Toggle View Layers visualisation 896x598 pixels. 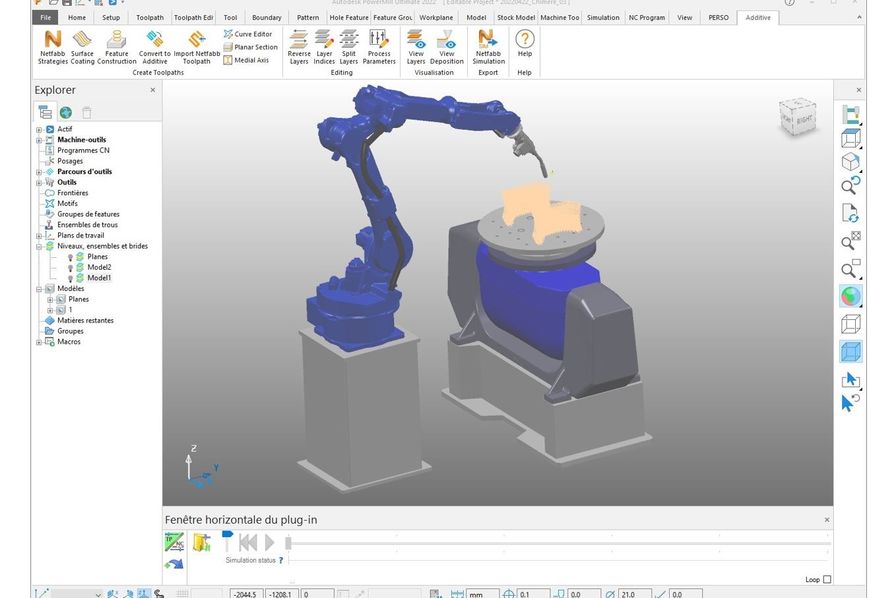[416, 47]
